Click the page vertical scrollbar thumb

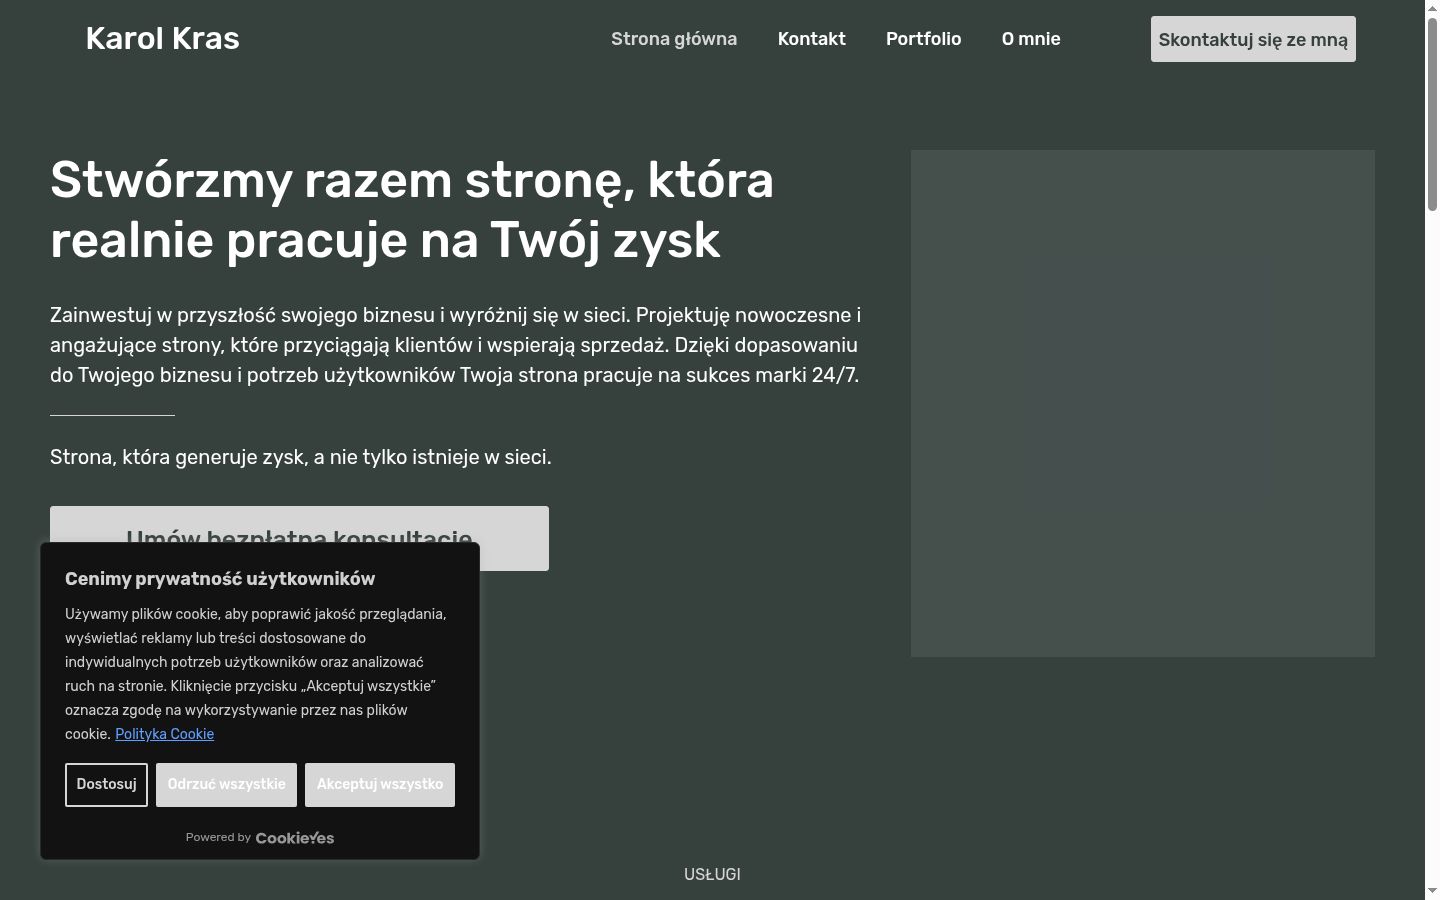pos(1432,112)
